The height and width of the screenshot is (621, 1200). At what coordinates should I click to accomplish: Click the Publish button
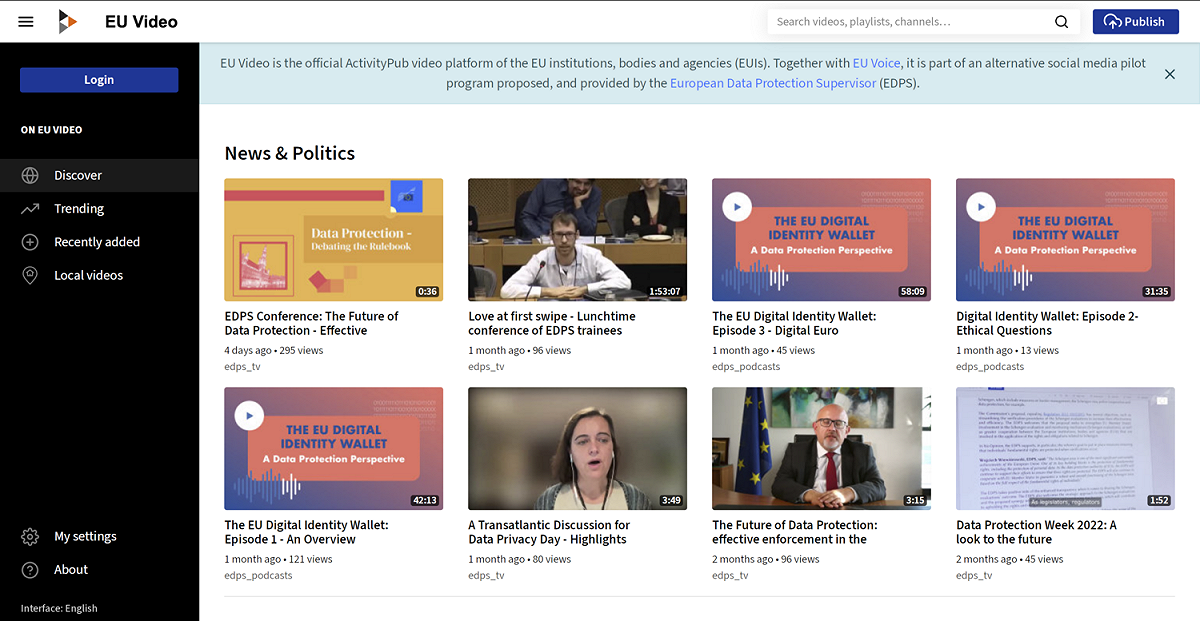pos(1135,22)
